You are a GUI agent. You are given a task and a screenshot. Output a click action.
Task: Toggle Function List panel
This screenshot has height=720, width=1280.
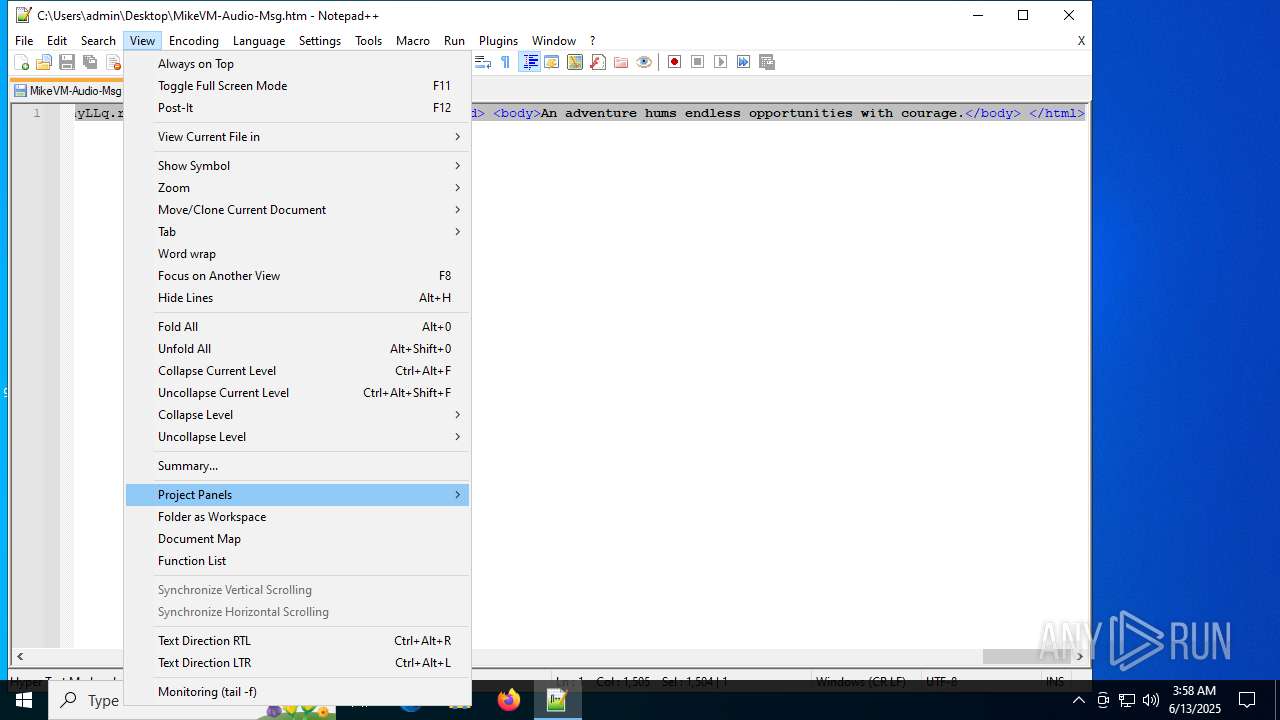[x=297, y=561]
